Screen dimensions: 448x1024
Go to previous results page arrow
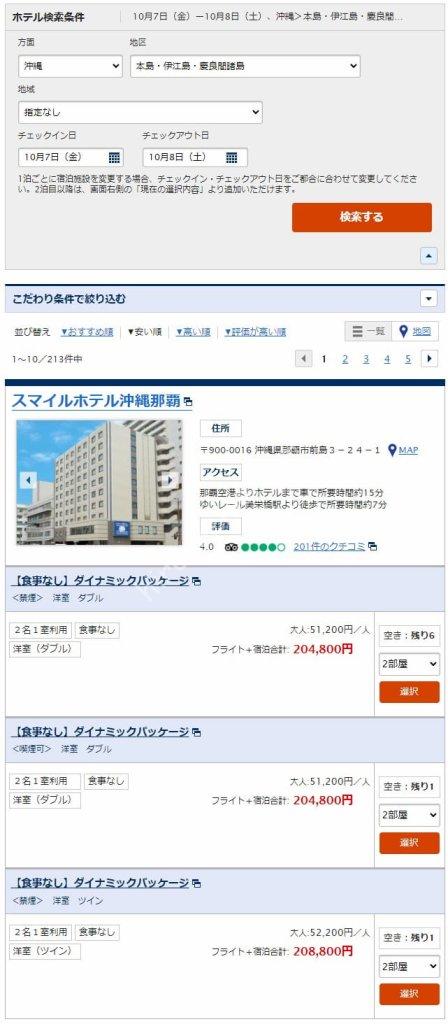(304, 359)
